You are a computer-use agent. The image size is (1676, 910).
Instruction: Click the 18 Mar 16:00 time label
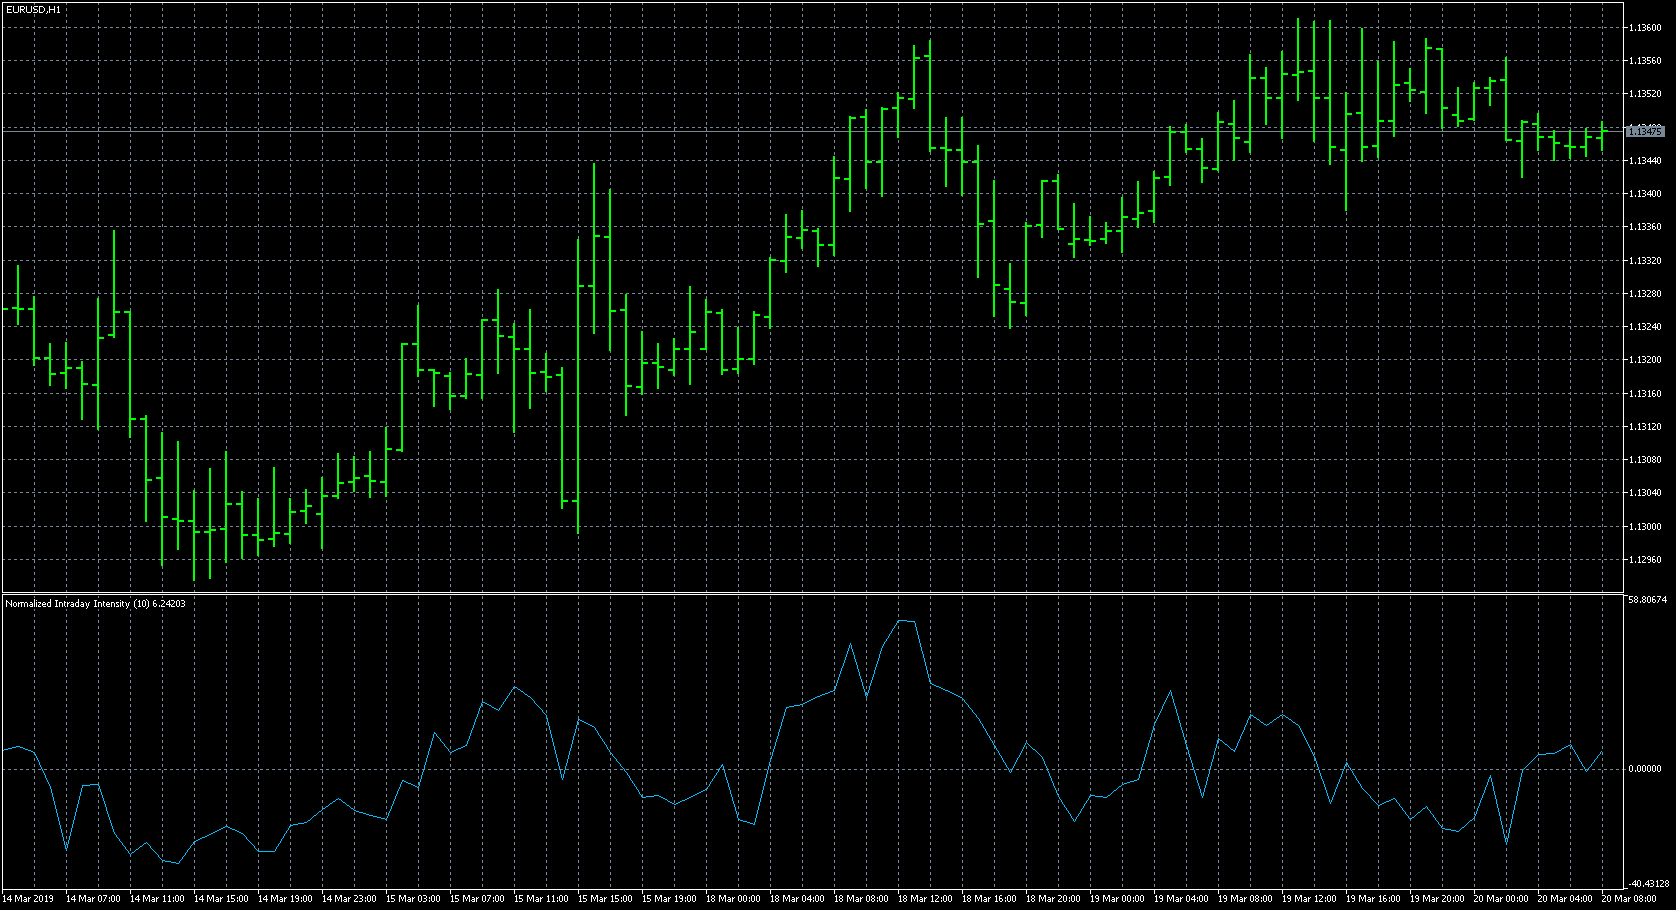tap(989, 899)
